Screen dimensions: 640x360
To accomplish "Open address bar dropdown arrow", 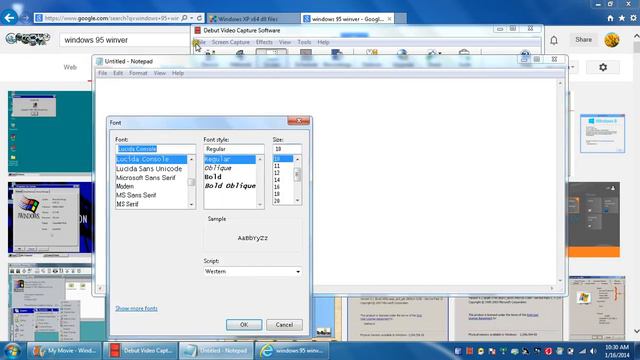I will [x=191, y=18].
